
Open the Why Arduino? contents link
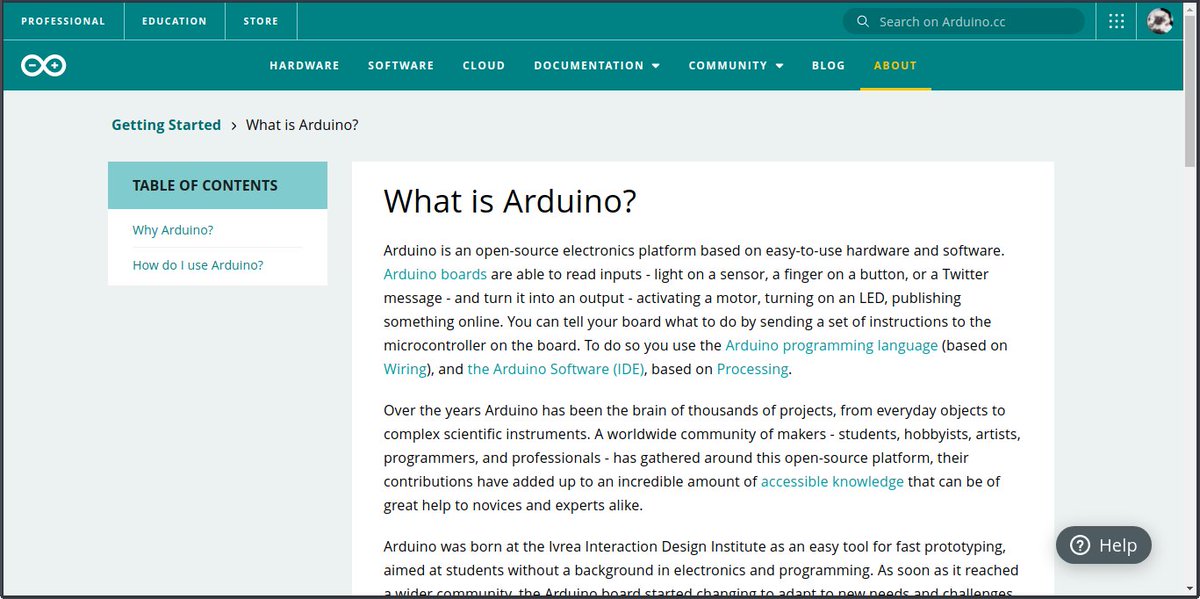click(x=173, y=230)
